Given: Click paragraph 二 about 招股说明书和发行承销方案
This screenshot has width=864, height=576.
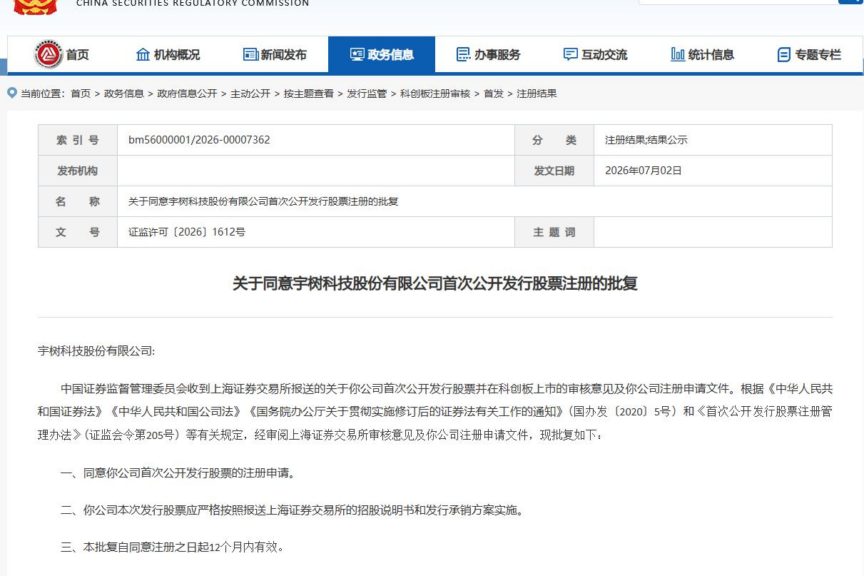Looking at the screenshot, I should (292, 510).
